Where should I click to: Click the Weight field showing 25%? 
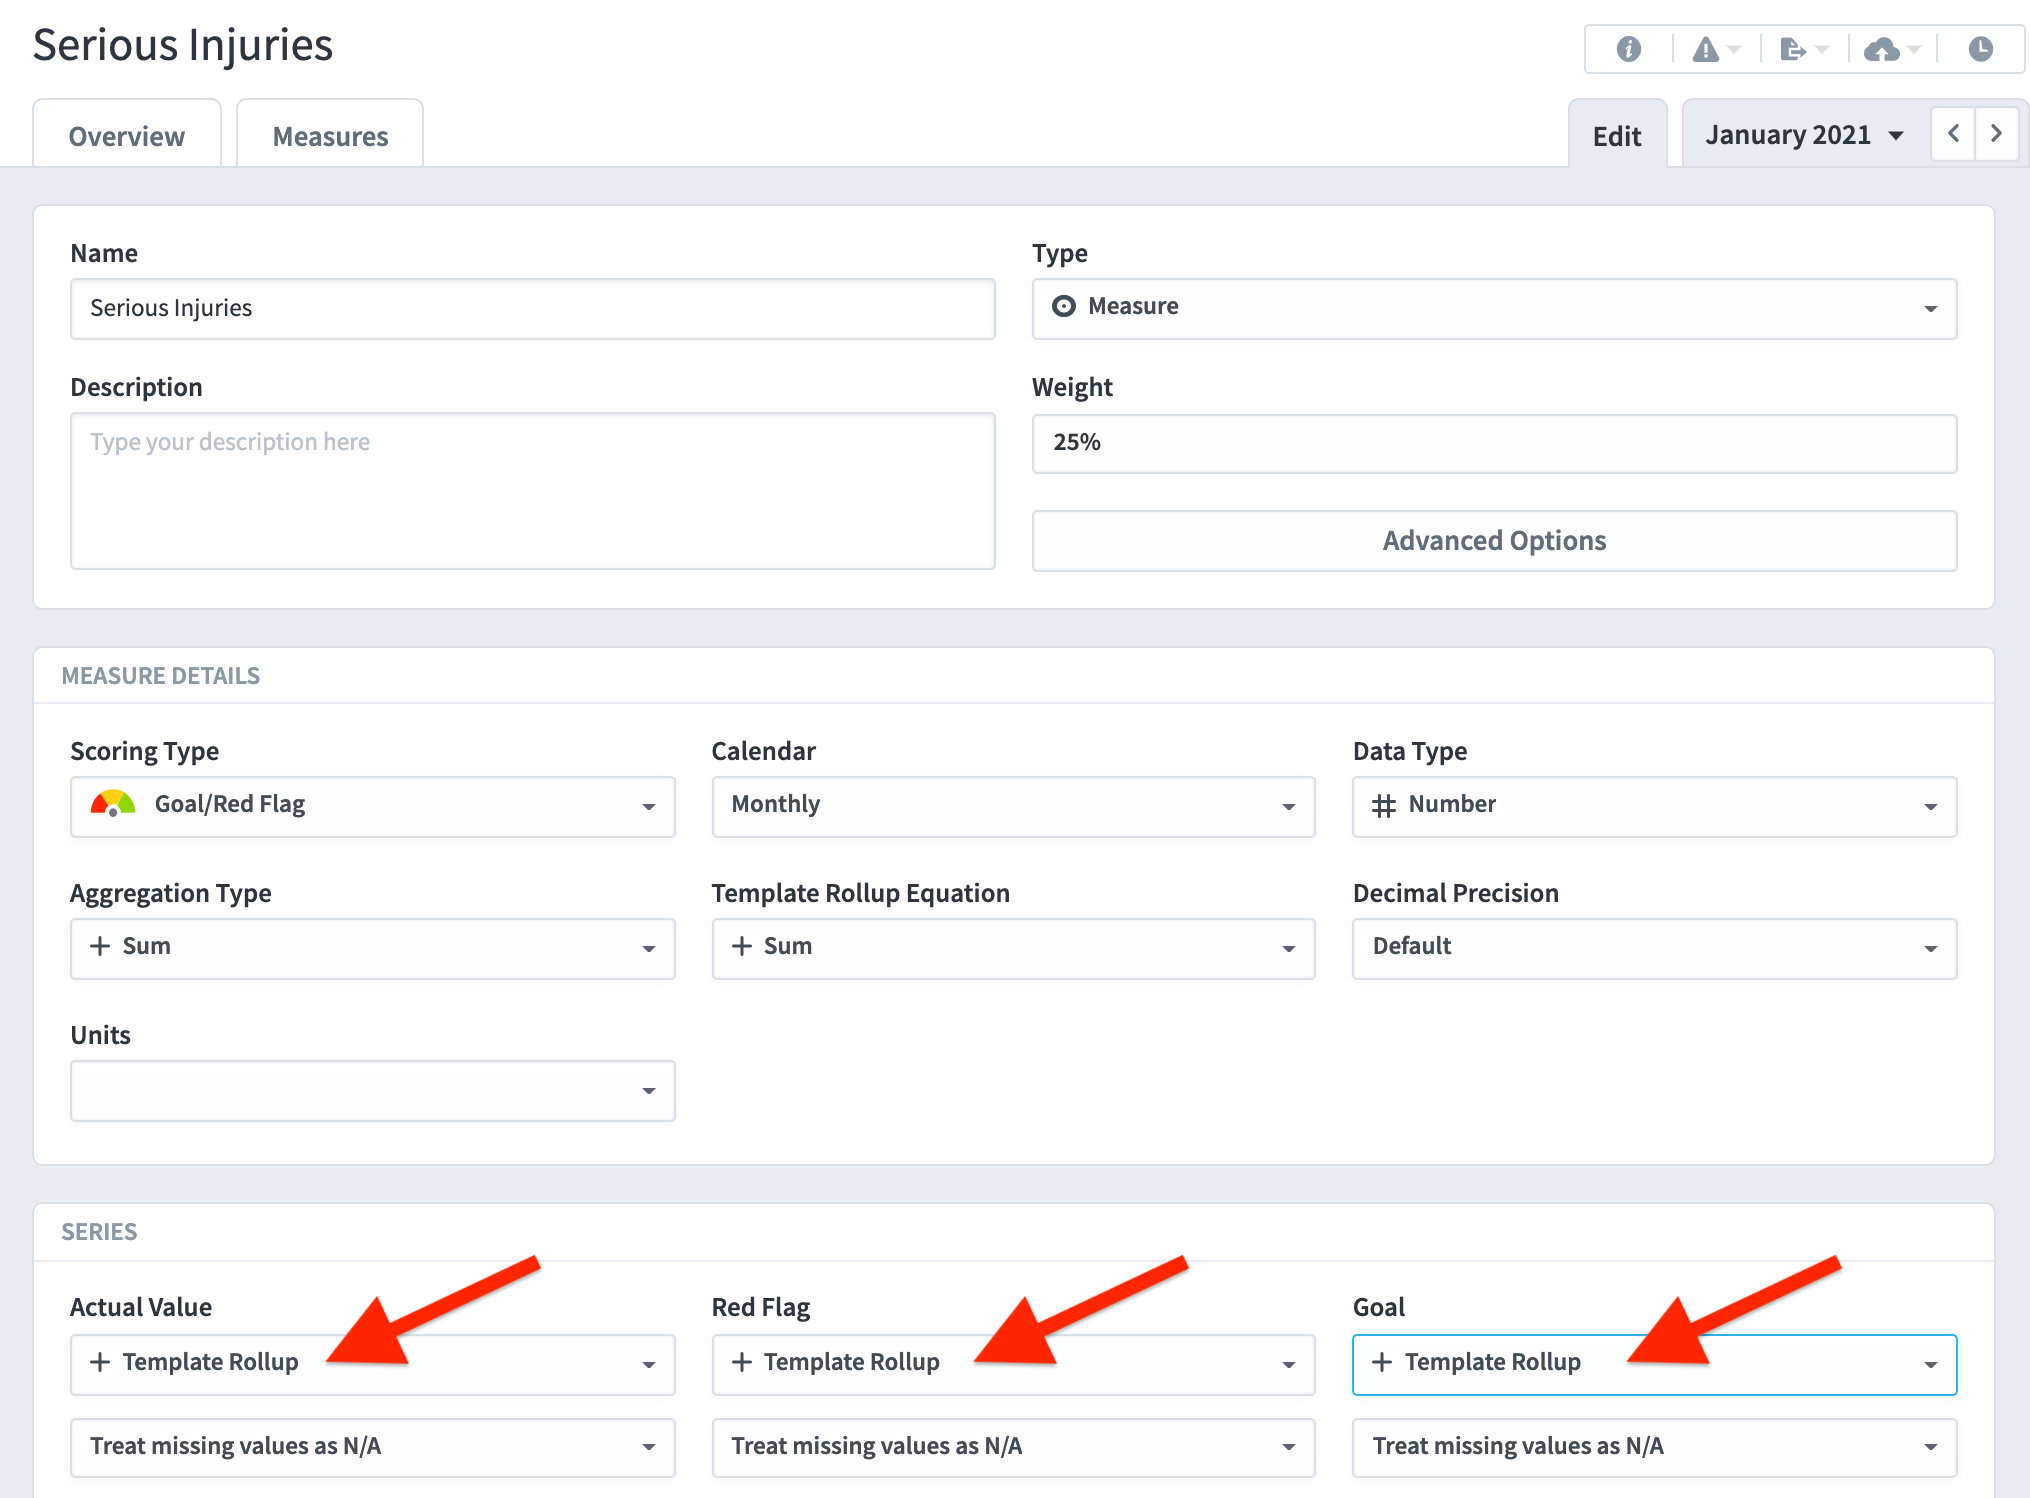click(1494, 443)
